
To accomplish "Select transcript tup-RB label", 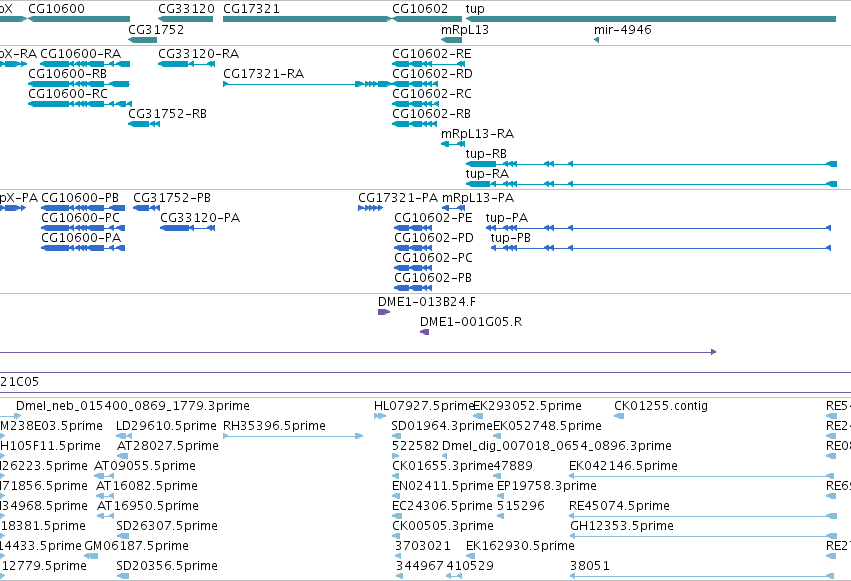I will click(x=486, y=154).
